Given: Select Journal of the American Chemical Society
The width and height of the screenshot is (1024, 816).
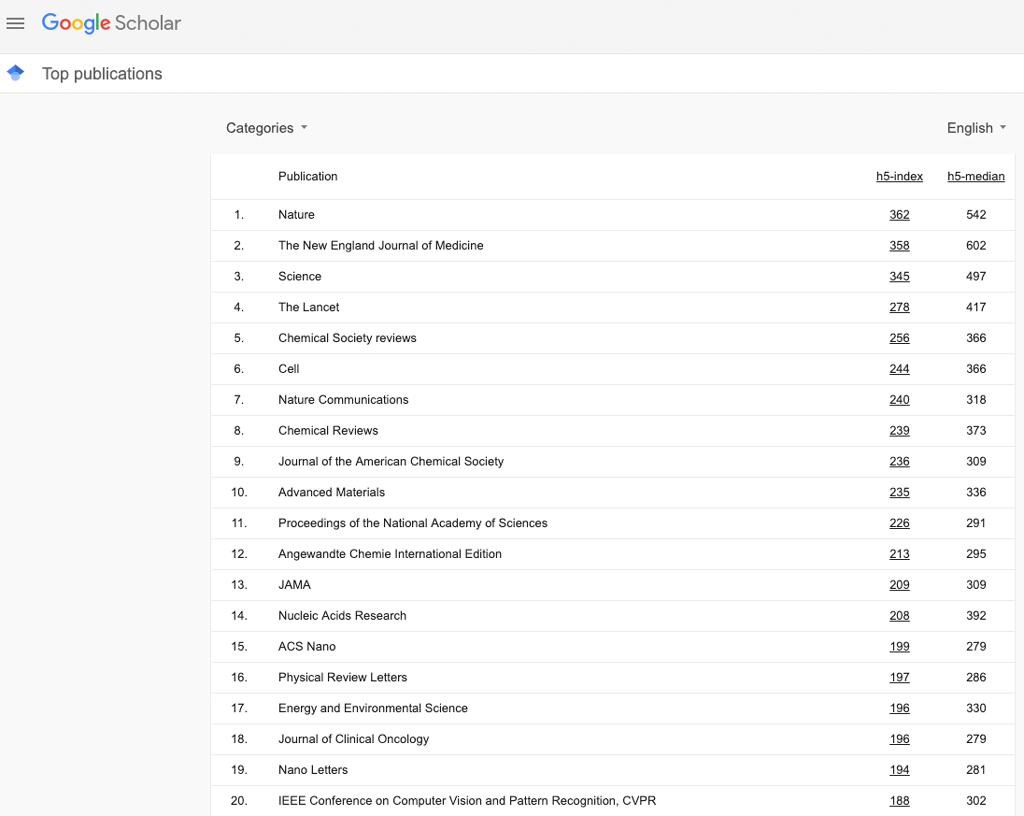Looking at the screenshot, I should [x=391, y=462].
